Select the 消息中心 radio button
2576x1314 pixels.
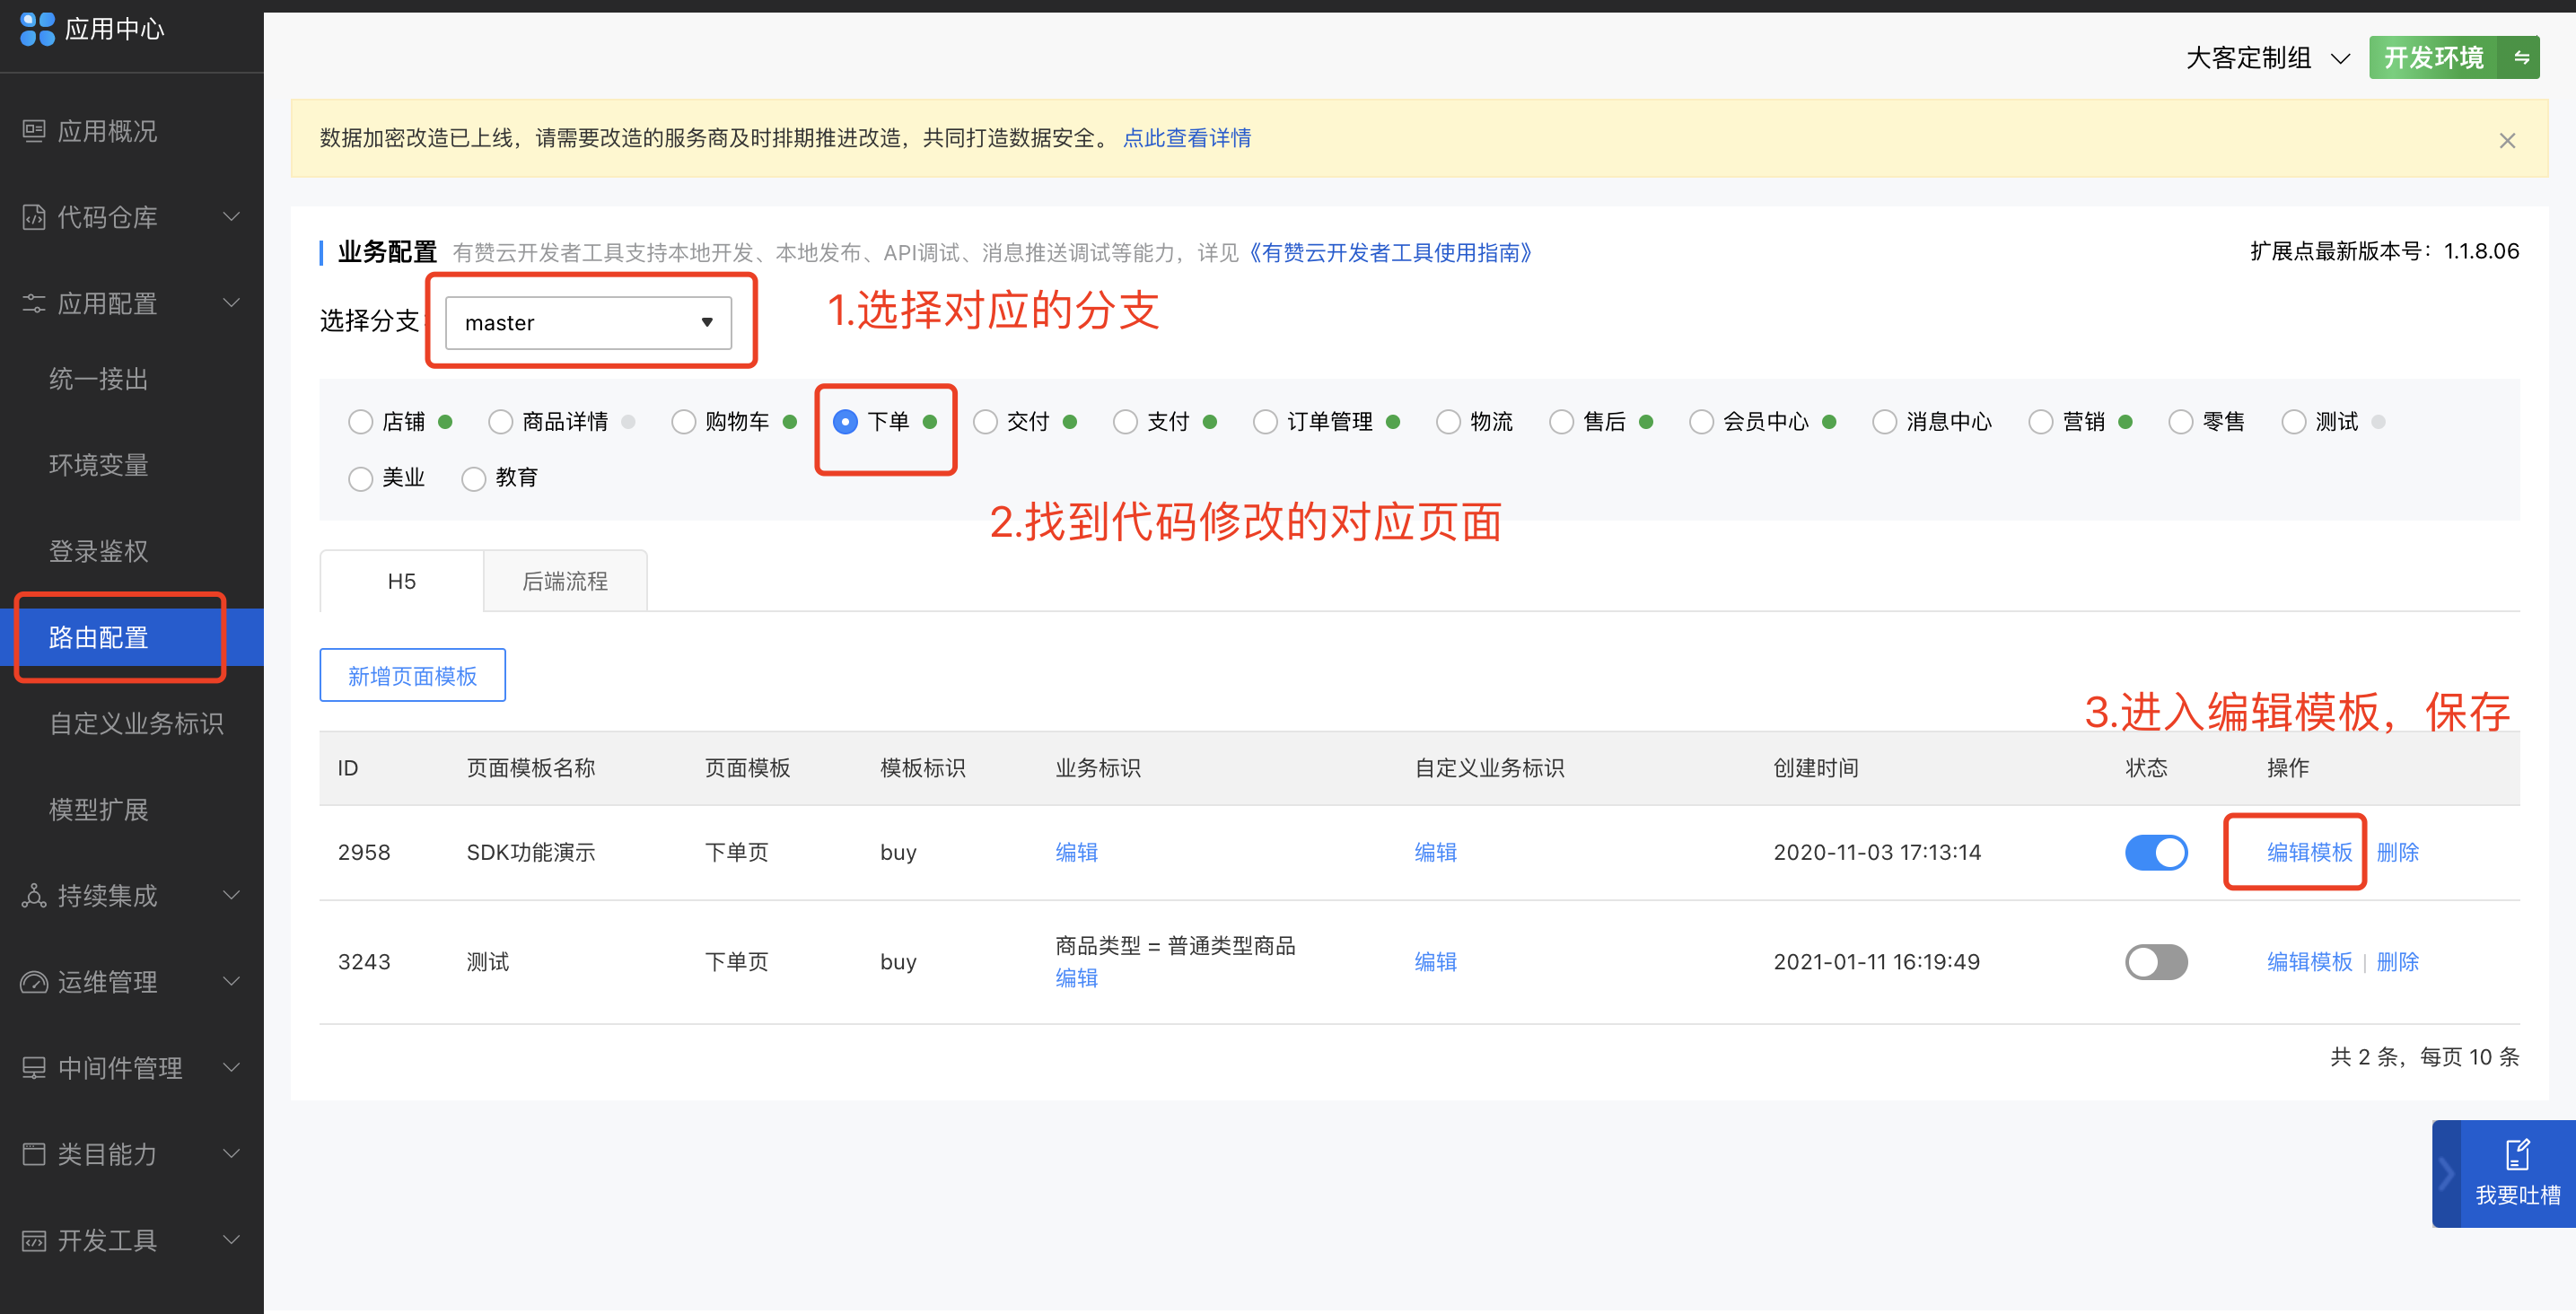tap(1884, 422)
